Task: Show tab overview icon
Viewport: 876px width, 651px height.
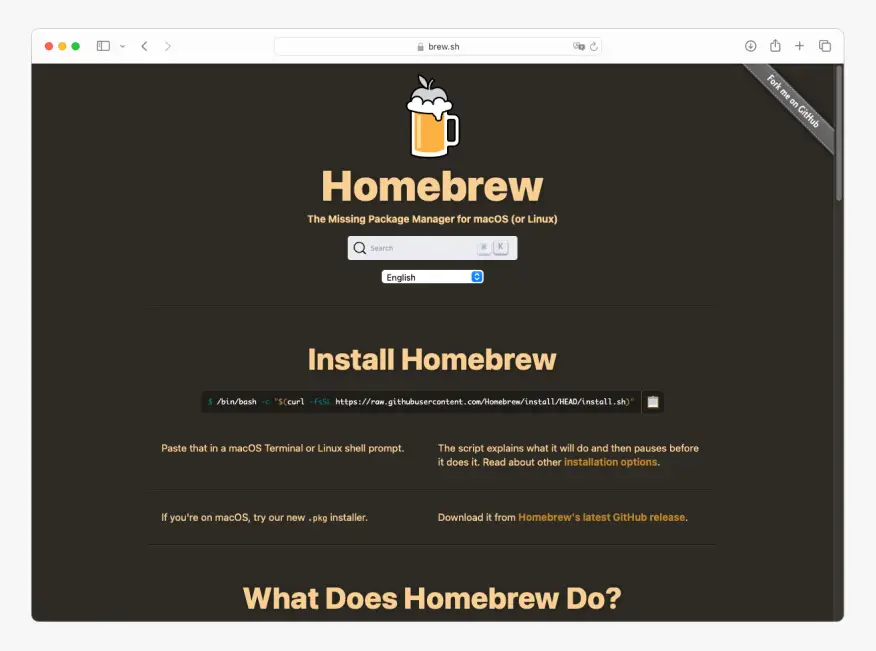Action: (825, 46)
